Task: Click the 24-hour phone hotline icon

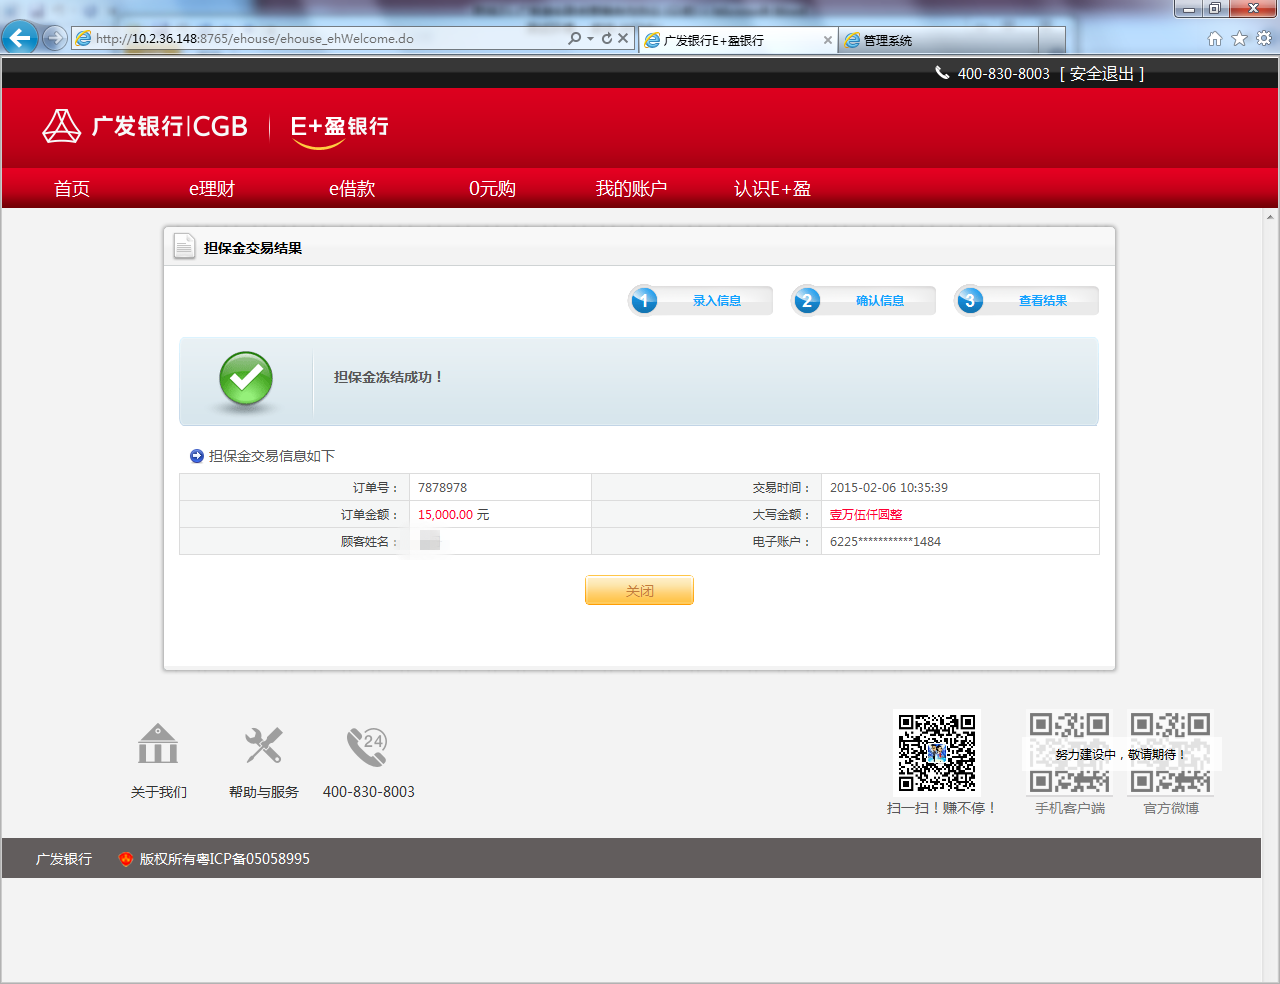Action: [x=367, y=746]
